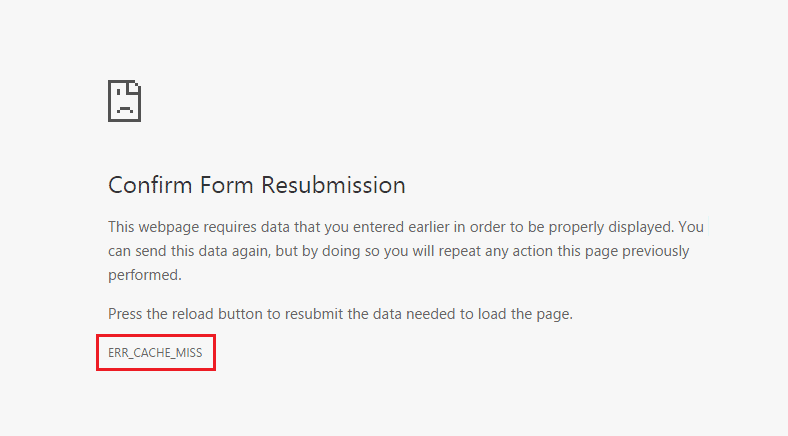
Task: Click the word "Confirm" in the heading
Action: tap(150, 185)
